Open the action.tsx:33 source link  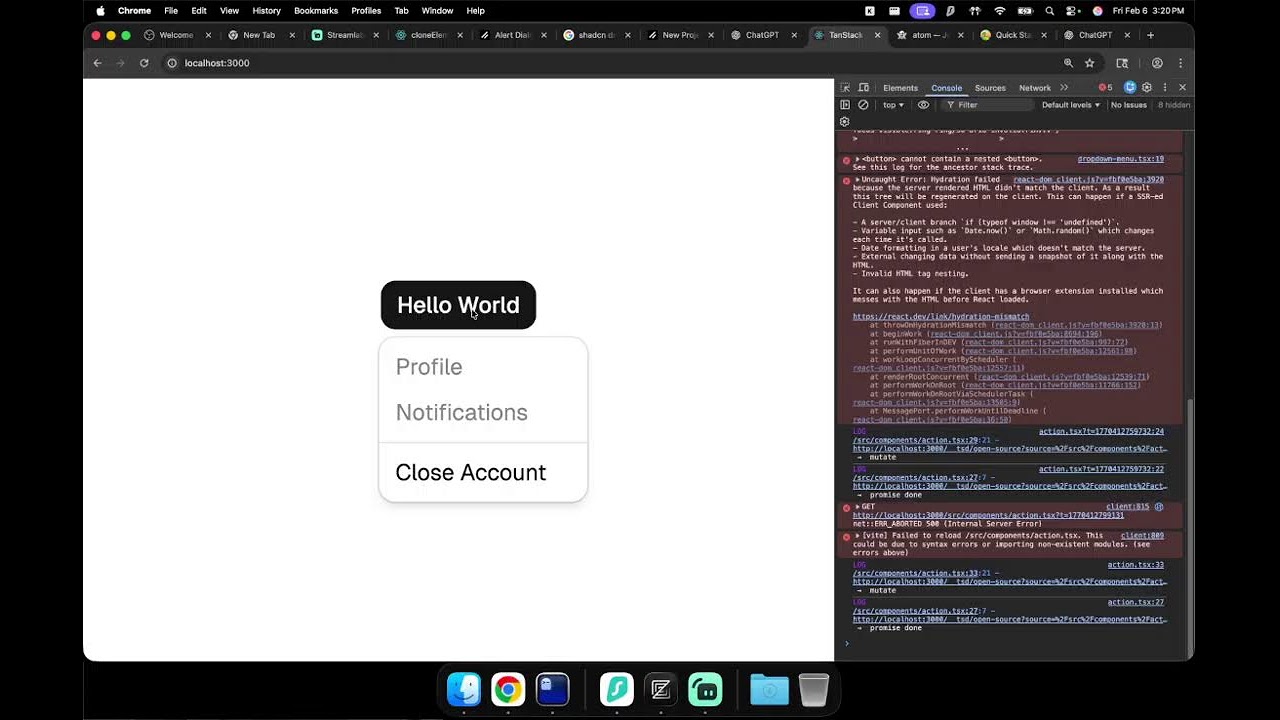point(1135,565)
